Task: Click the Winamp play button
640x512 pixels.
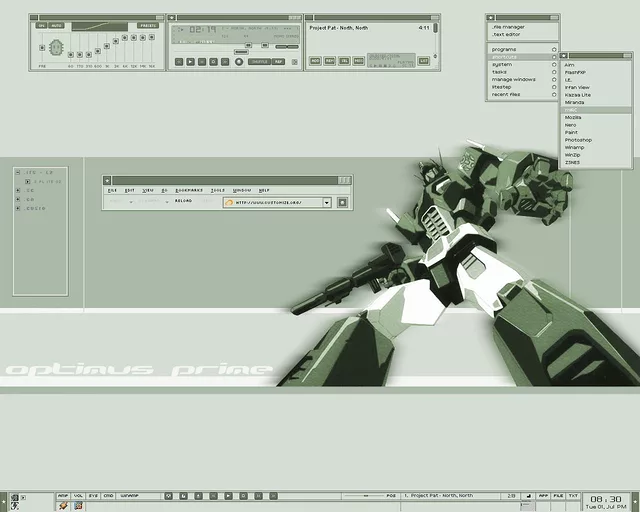Action: coord(190,62)
